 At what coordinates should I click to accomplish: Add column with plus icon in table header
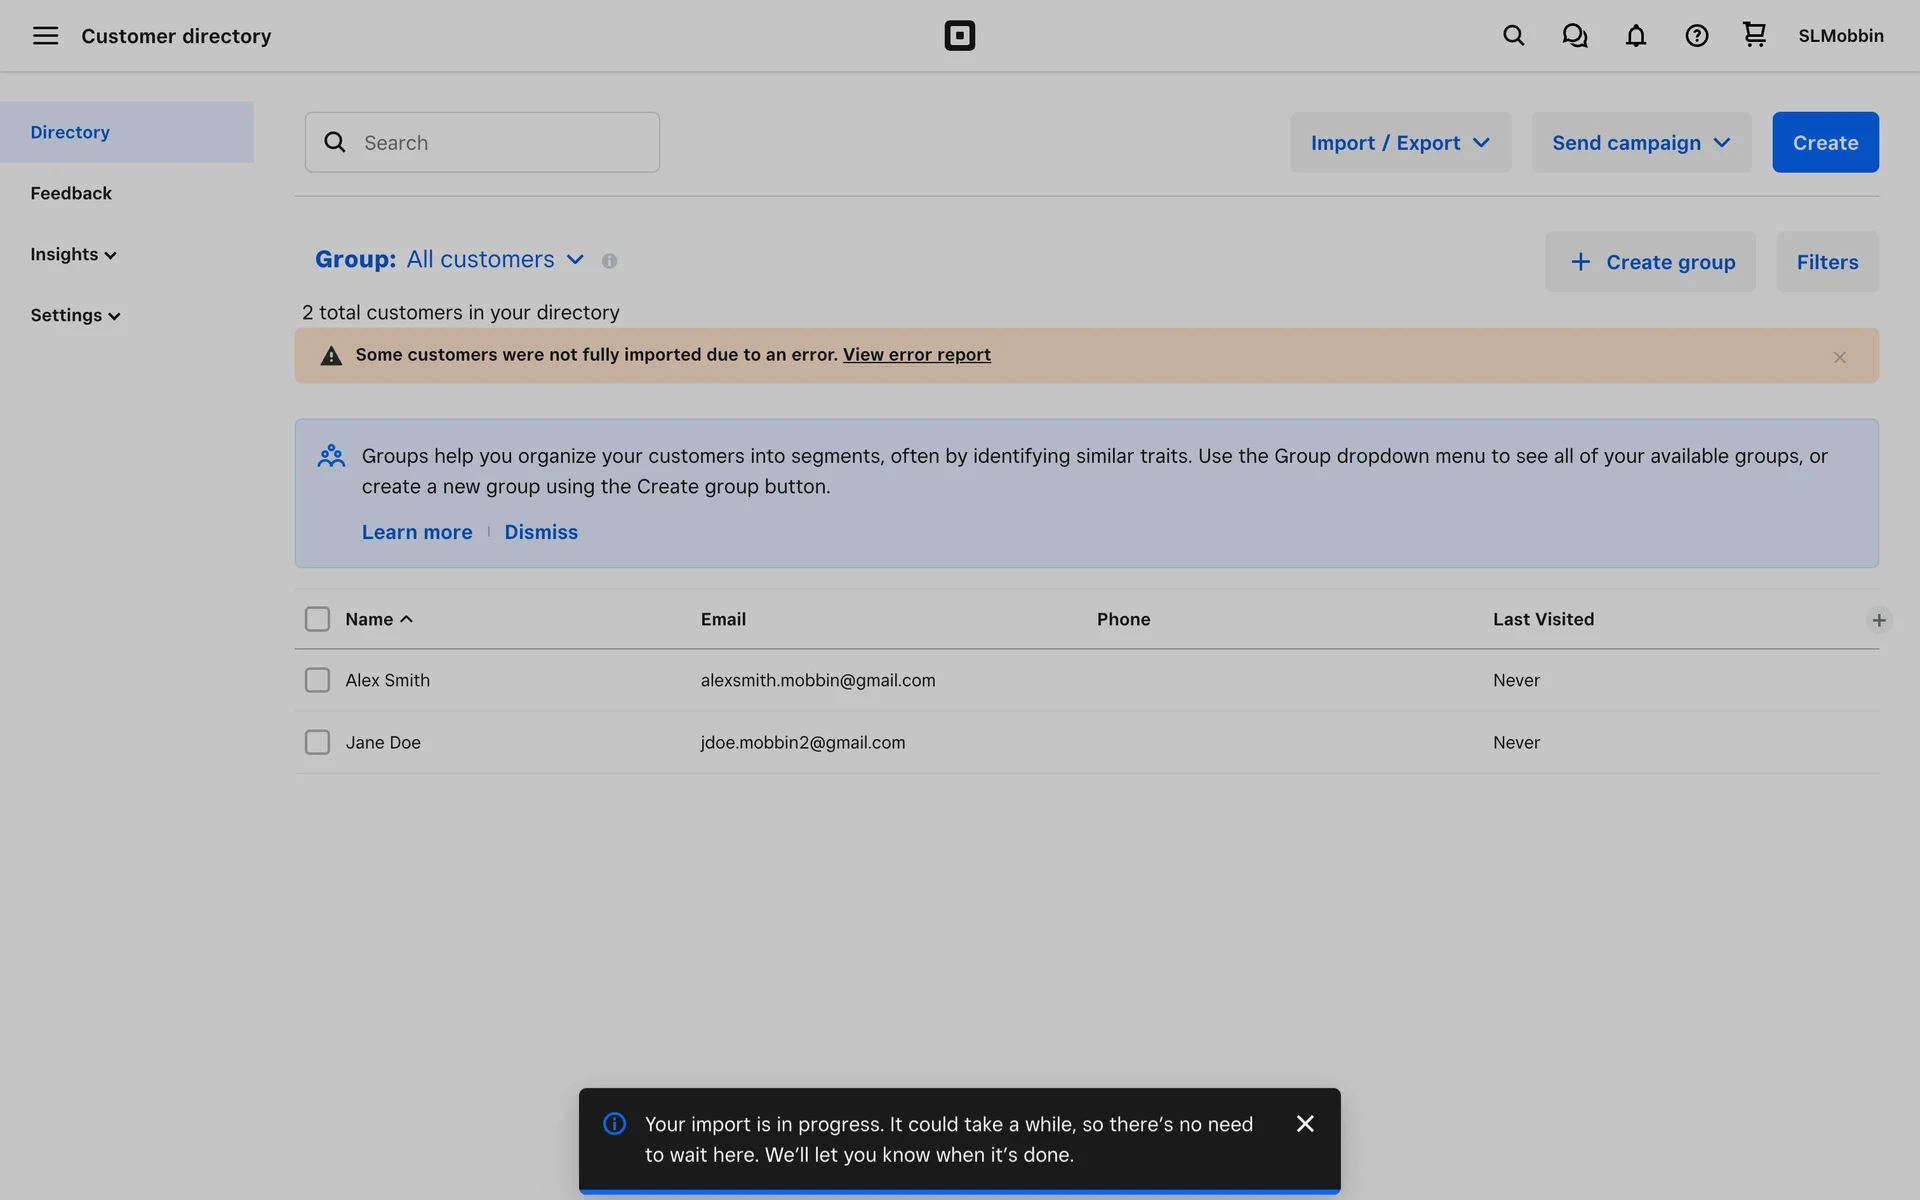point(1878,620)
